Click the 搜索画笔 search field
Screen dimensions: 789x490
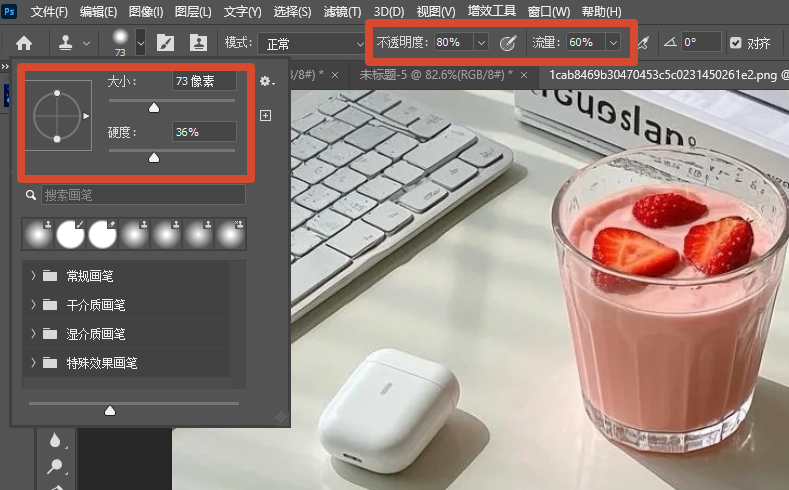point(143,195)
